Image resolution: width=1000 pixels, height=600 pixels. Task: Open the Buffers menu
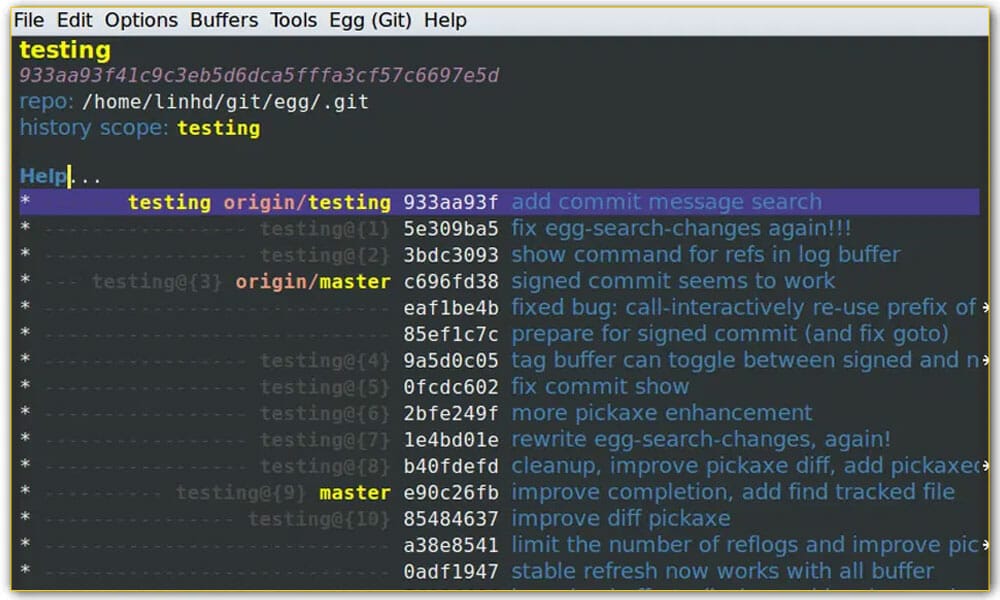[223, 20]
